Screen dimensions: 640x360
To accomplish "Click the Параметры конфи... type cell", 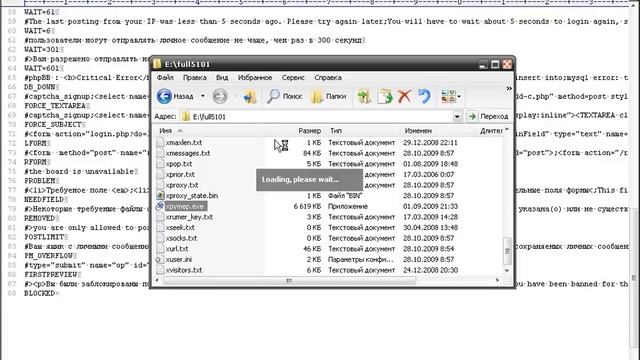I will (x=361, y=259).
